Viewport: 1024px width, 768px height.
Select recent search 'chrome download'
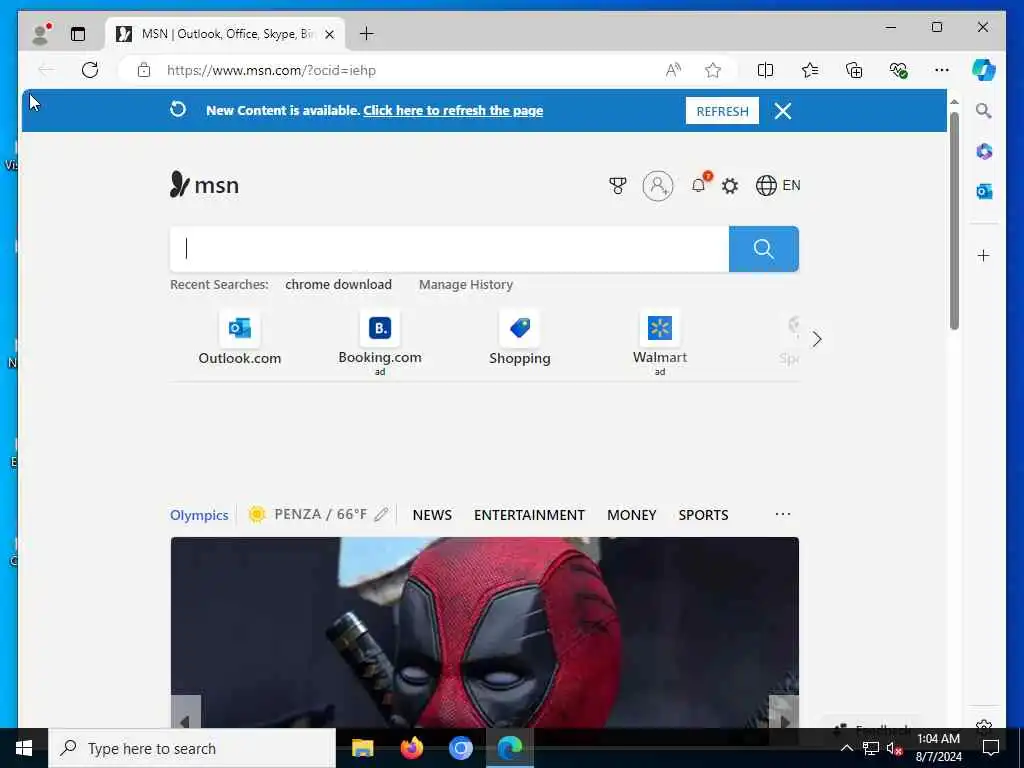(338, 285)
